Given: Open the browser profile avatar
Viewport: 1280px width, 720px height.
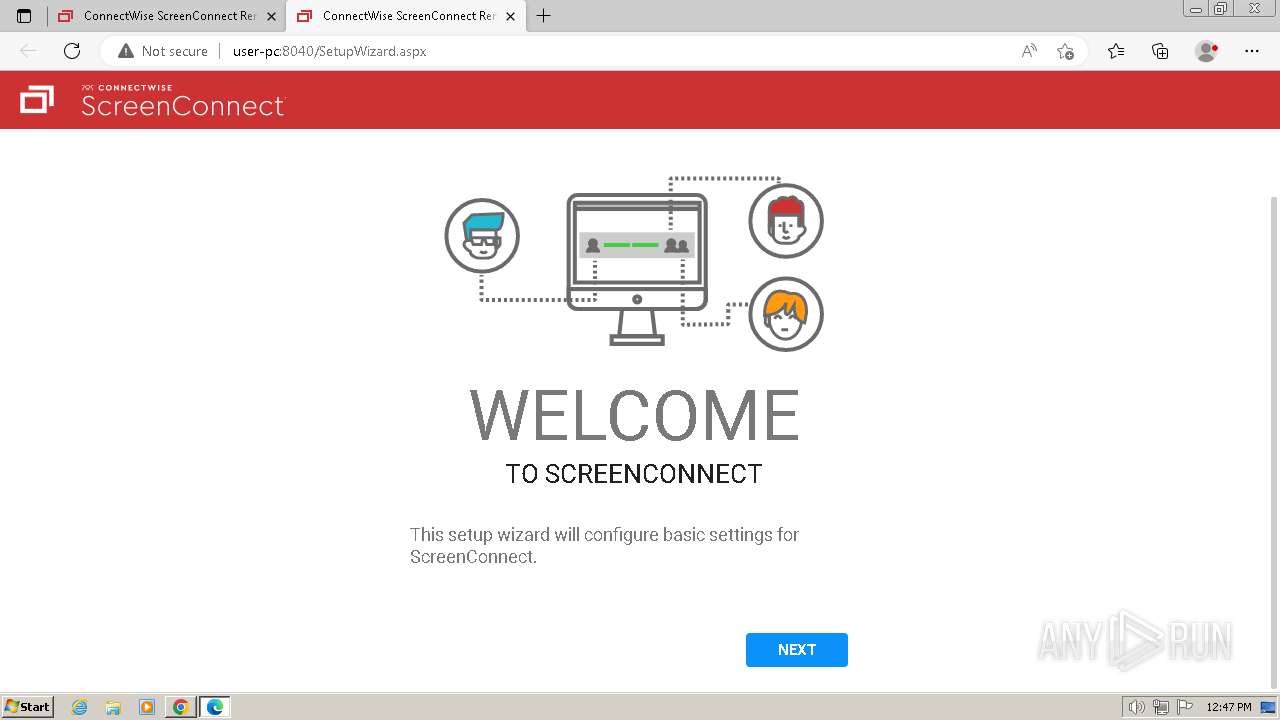Looking at the screenshot, I should point(1206,51).
